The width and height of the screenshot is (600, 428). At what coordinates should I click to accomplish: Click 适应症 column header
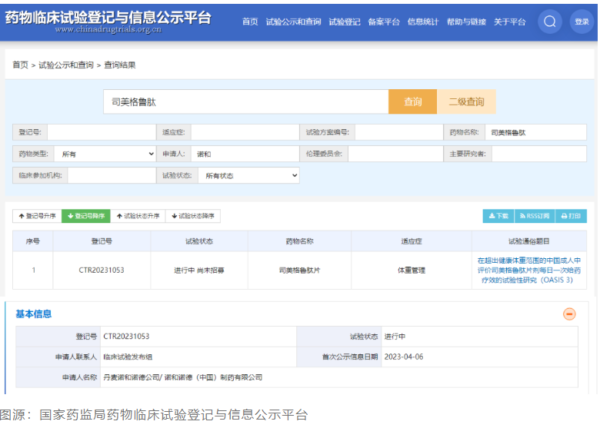coord(411,241)
